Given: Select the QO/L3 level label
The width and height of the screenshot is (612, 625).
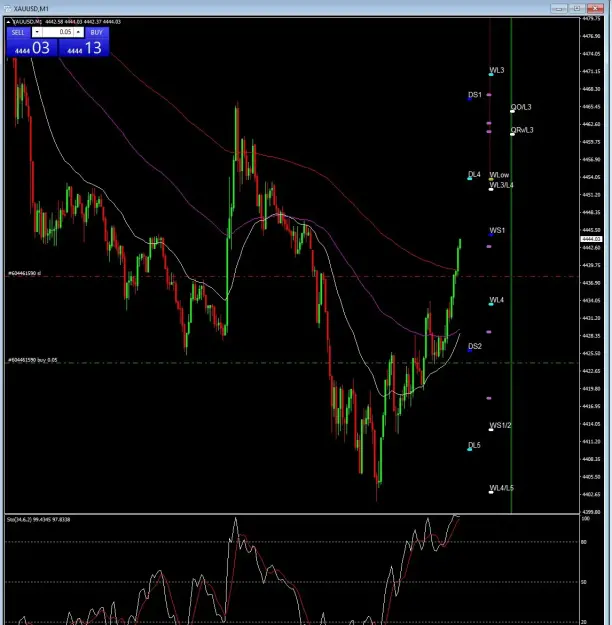Looking at the screenshot, I should pyautogui.click(x=521, y=107).
